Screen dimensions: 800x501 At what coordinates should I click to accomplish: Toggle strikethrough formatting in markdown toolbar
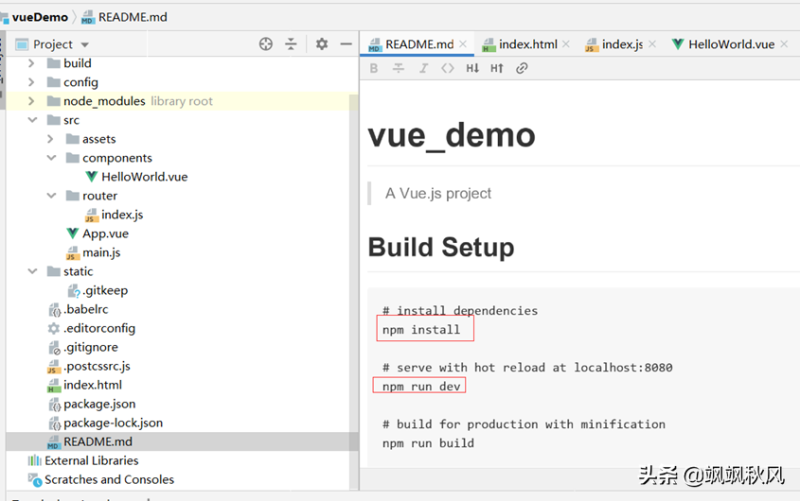pos(398,69)
